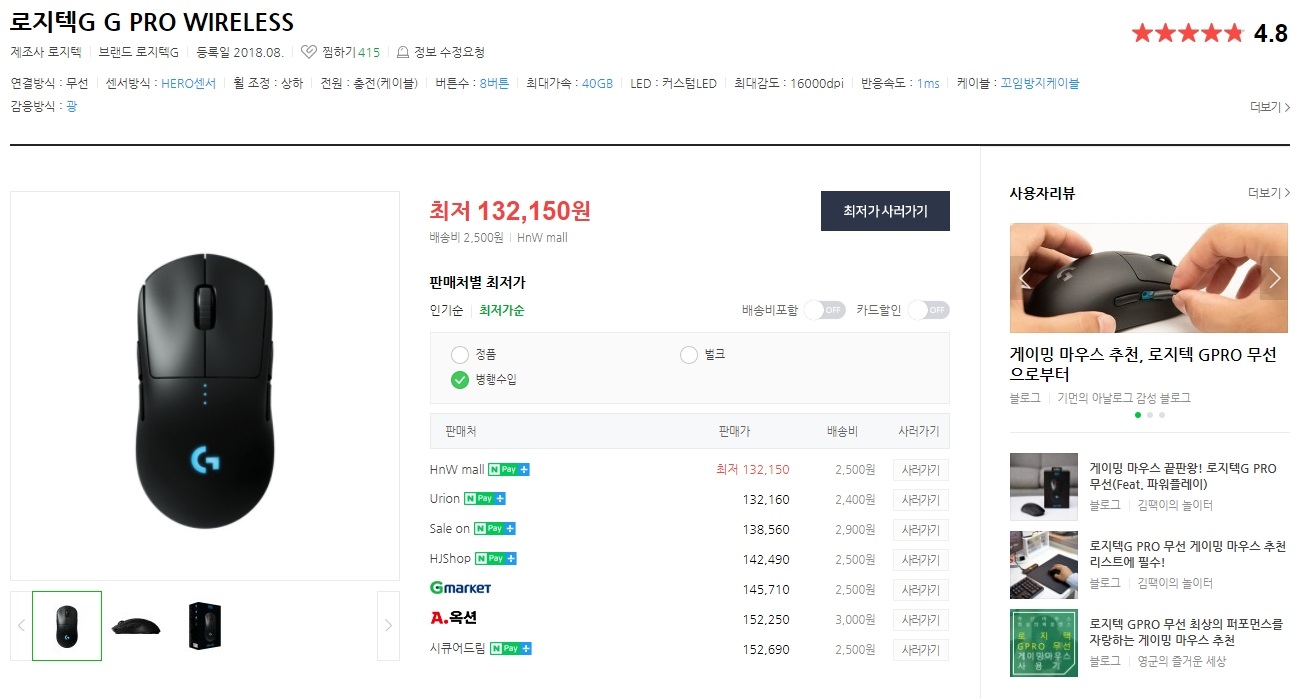Image resolution: width=1303 pixels, height=699 pixels.
Task: Select product box thumbnail
Action: coord(205,626)
